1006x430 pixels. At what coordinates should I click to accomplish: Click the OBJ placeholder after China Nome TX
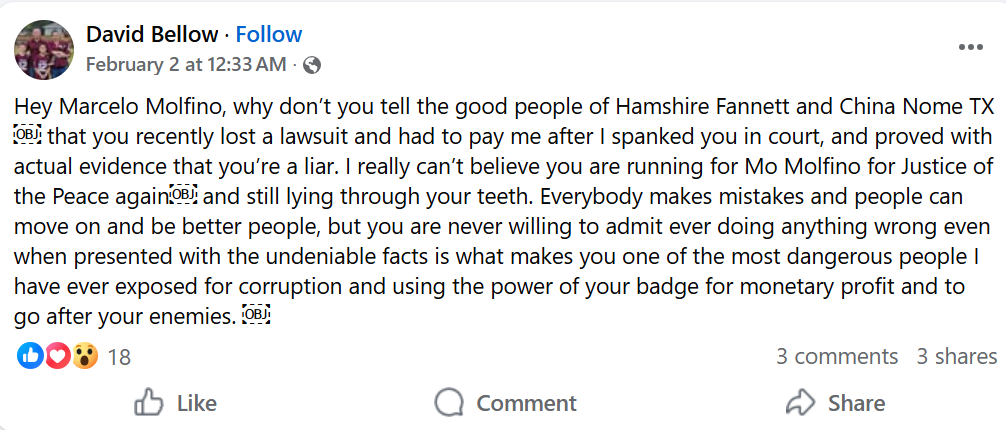(x=27, y=134)
